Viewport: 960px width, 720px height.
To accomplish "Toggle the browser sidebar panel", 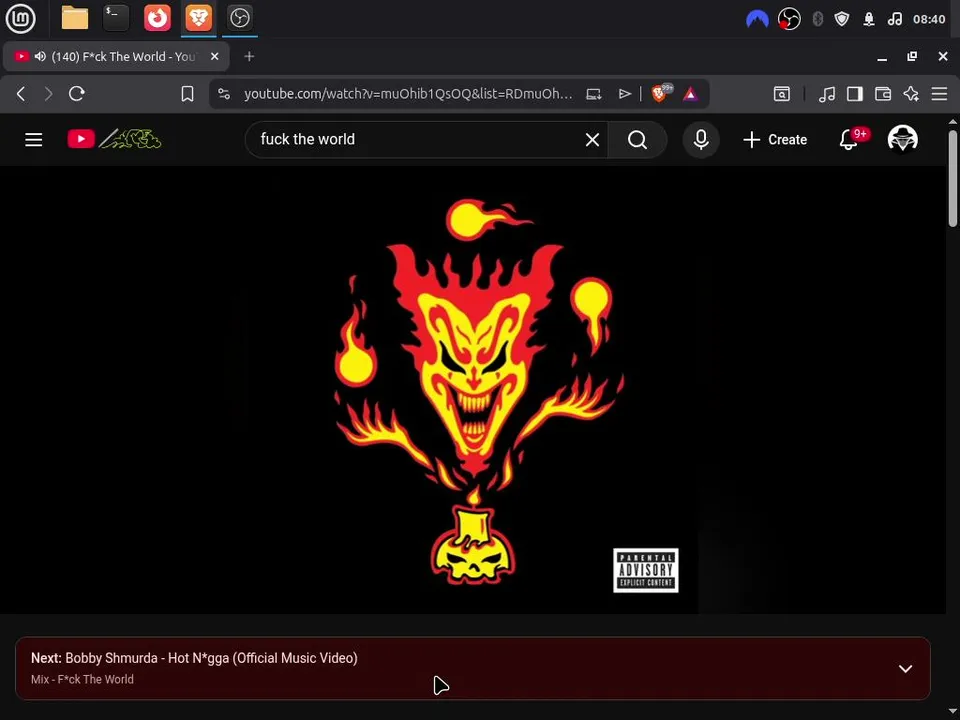I will pos(855,94).
